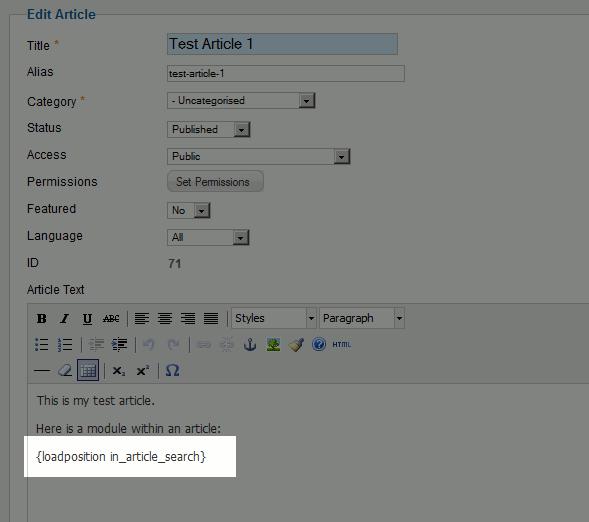This screenshot has width=589, height=522.
Task: Center align the text
Action: point(165,318)
